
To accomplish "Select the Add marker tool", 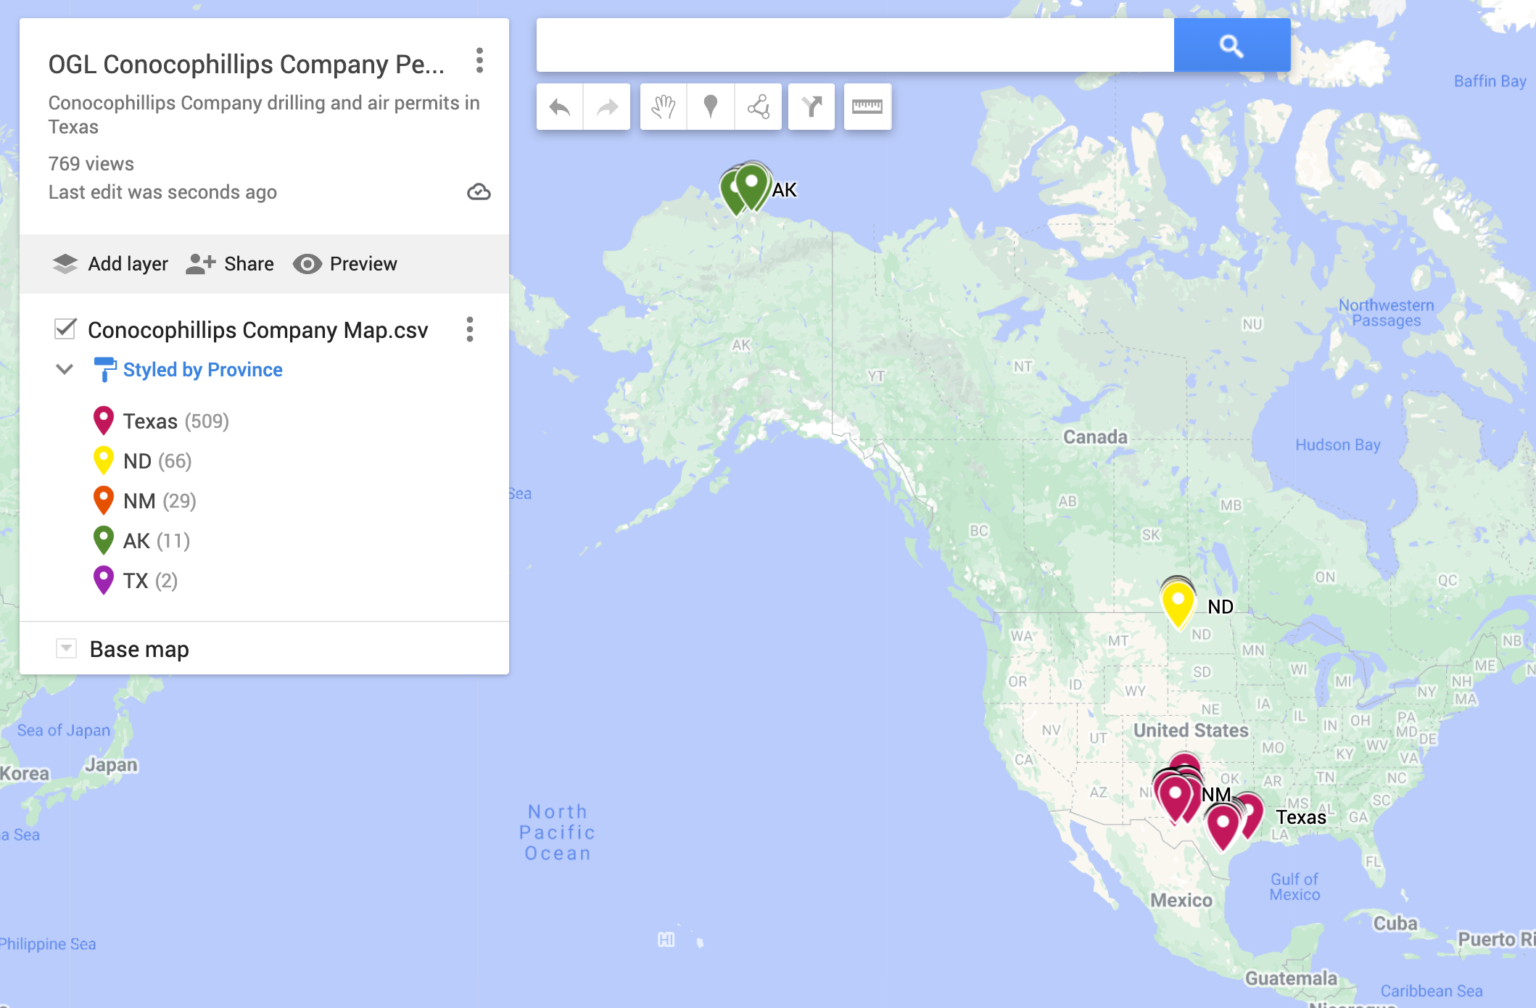I will pos(711,107).
